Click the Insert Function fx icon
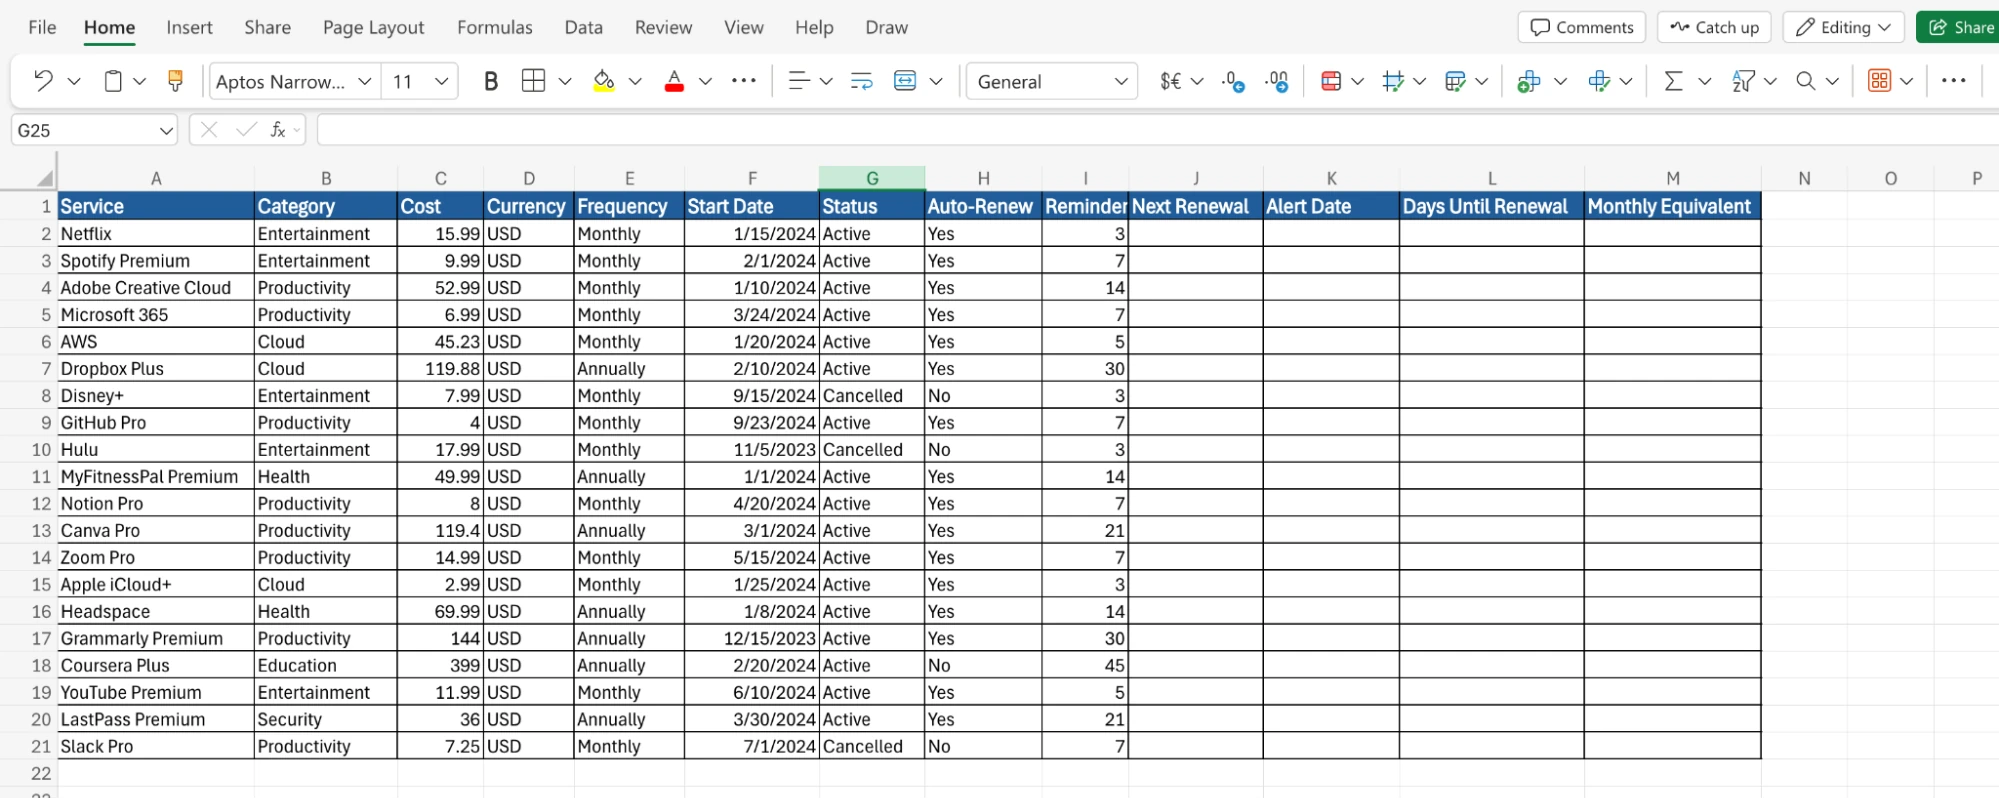 point(278,130)
